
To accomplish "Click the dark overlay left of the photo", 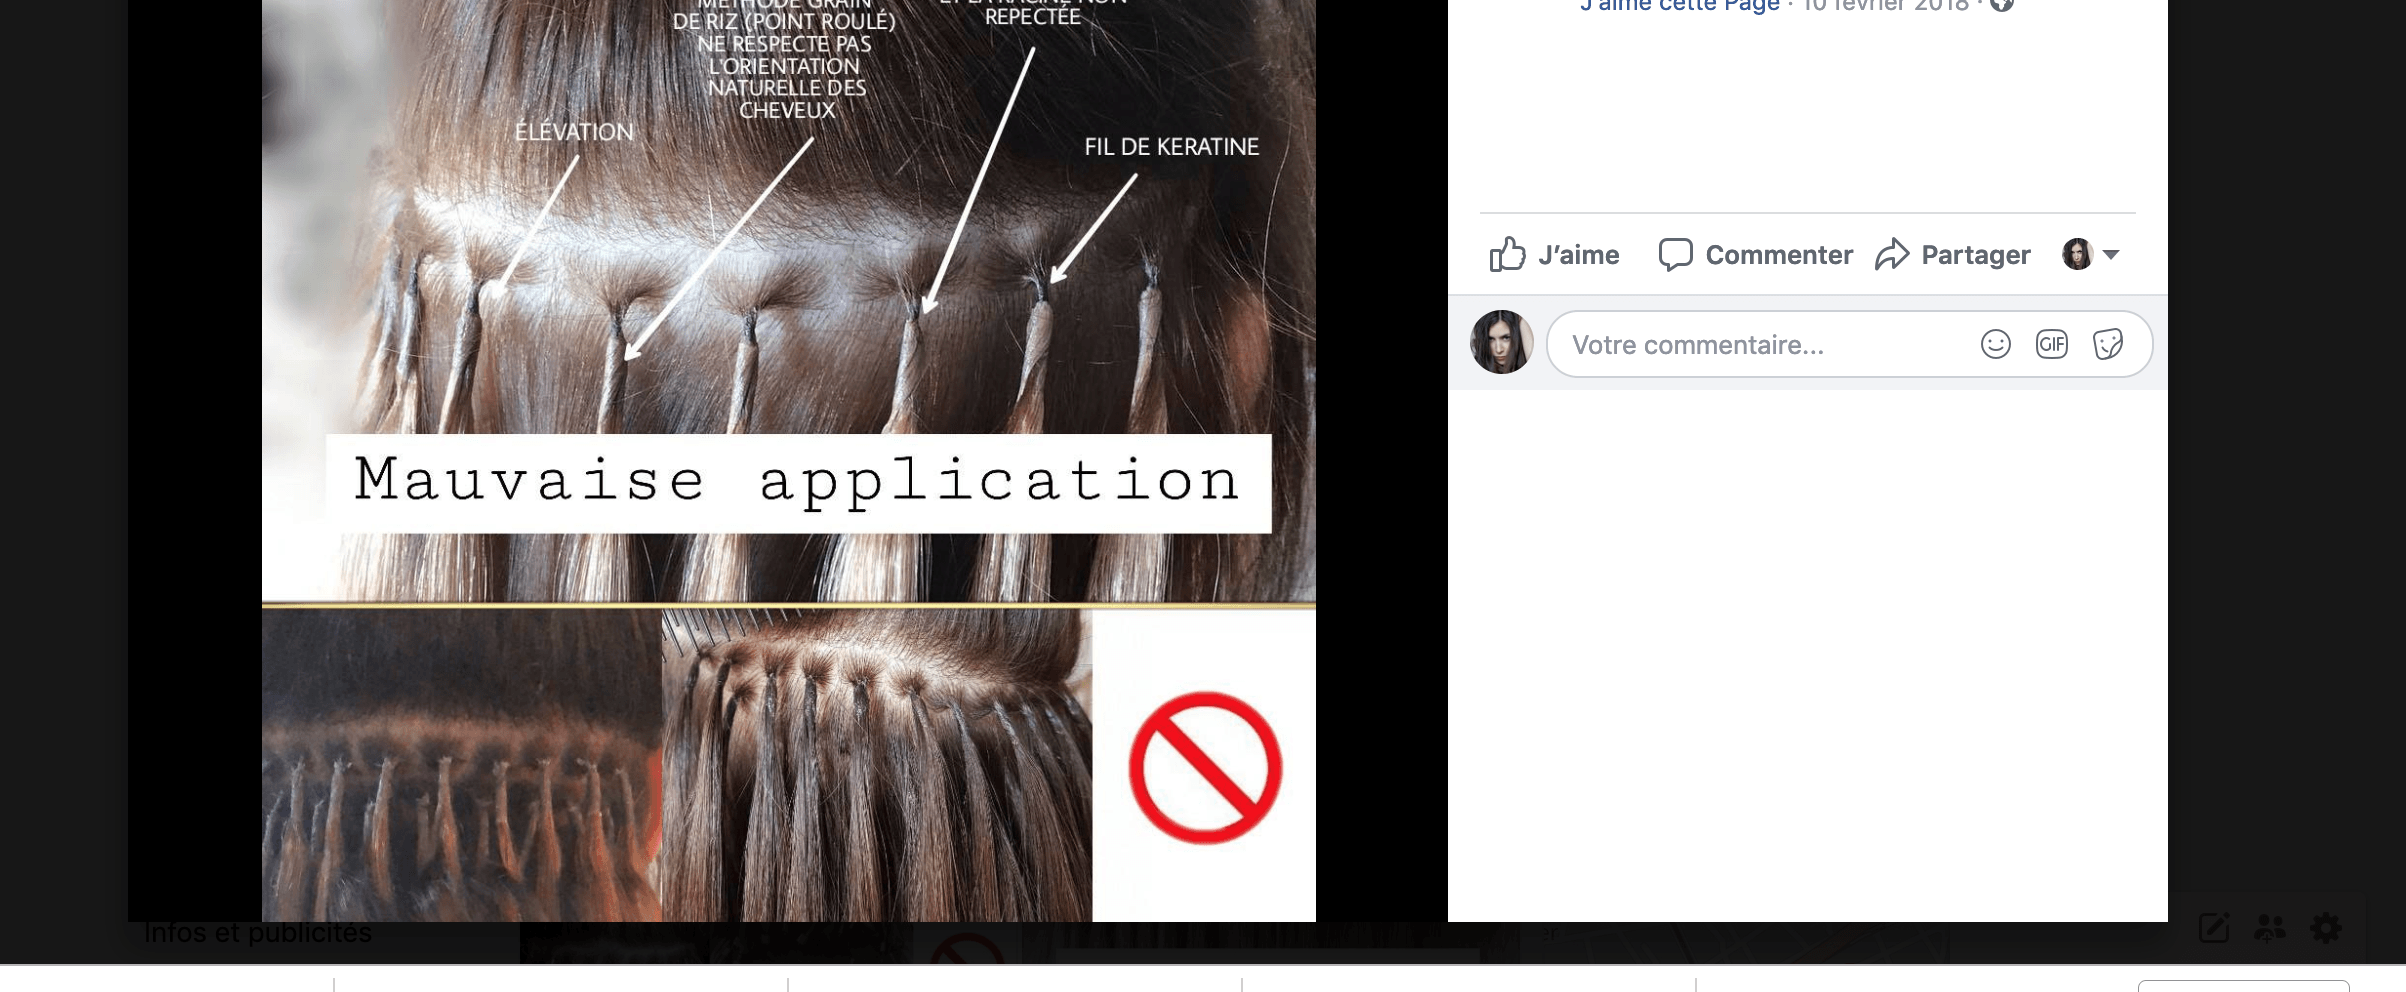I will pyautogui.click(x=195, y=460).
